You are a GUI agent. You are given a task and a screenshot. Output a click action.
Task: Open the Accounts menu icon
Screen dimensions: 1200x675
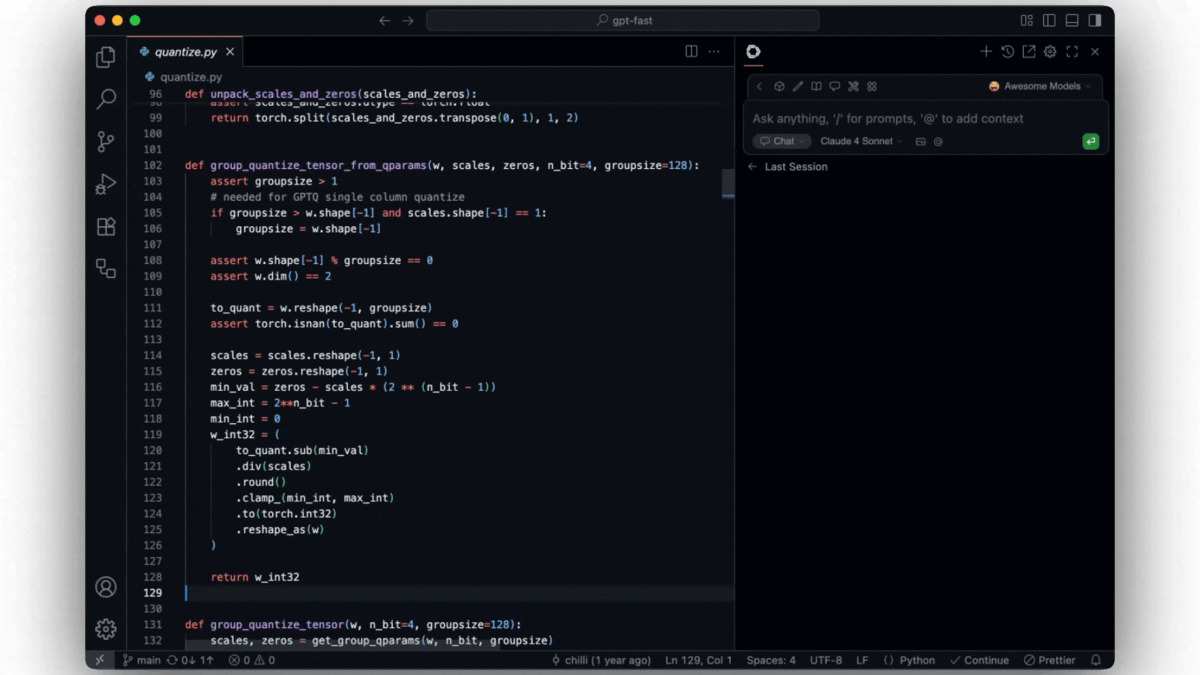(106, 587)
